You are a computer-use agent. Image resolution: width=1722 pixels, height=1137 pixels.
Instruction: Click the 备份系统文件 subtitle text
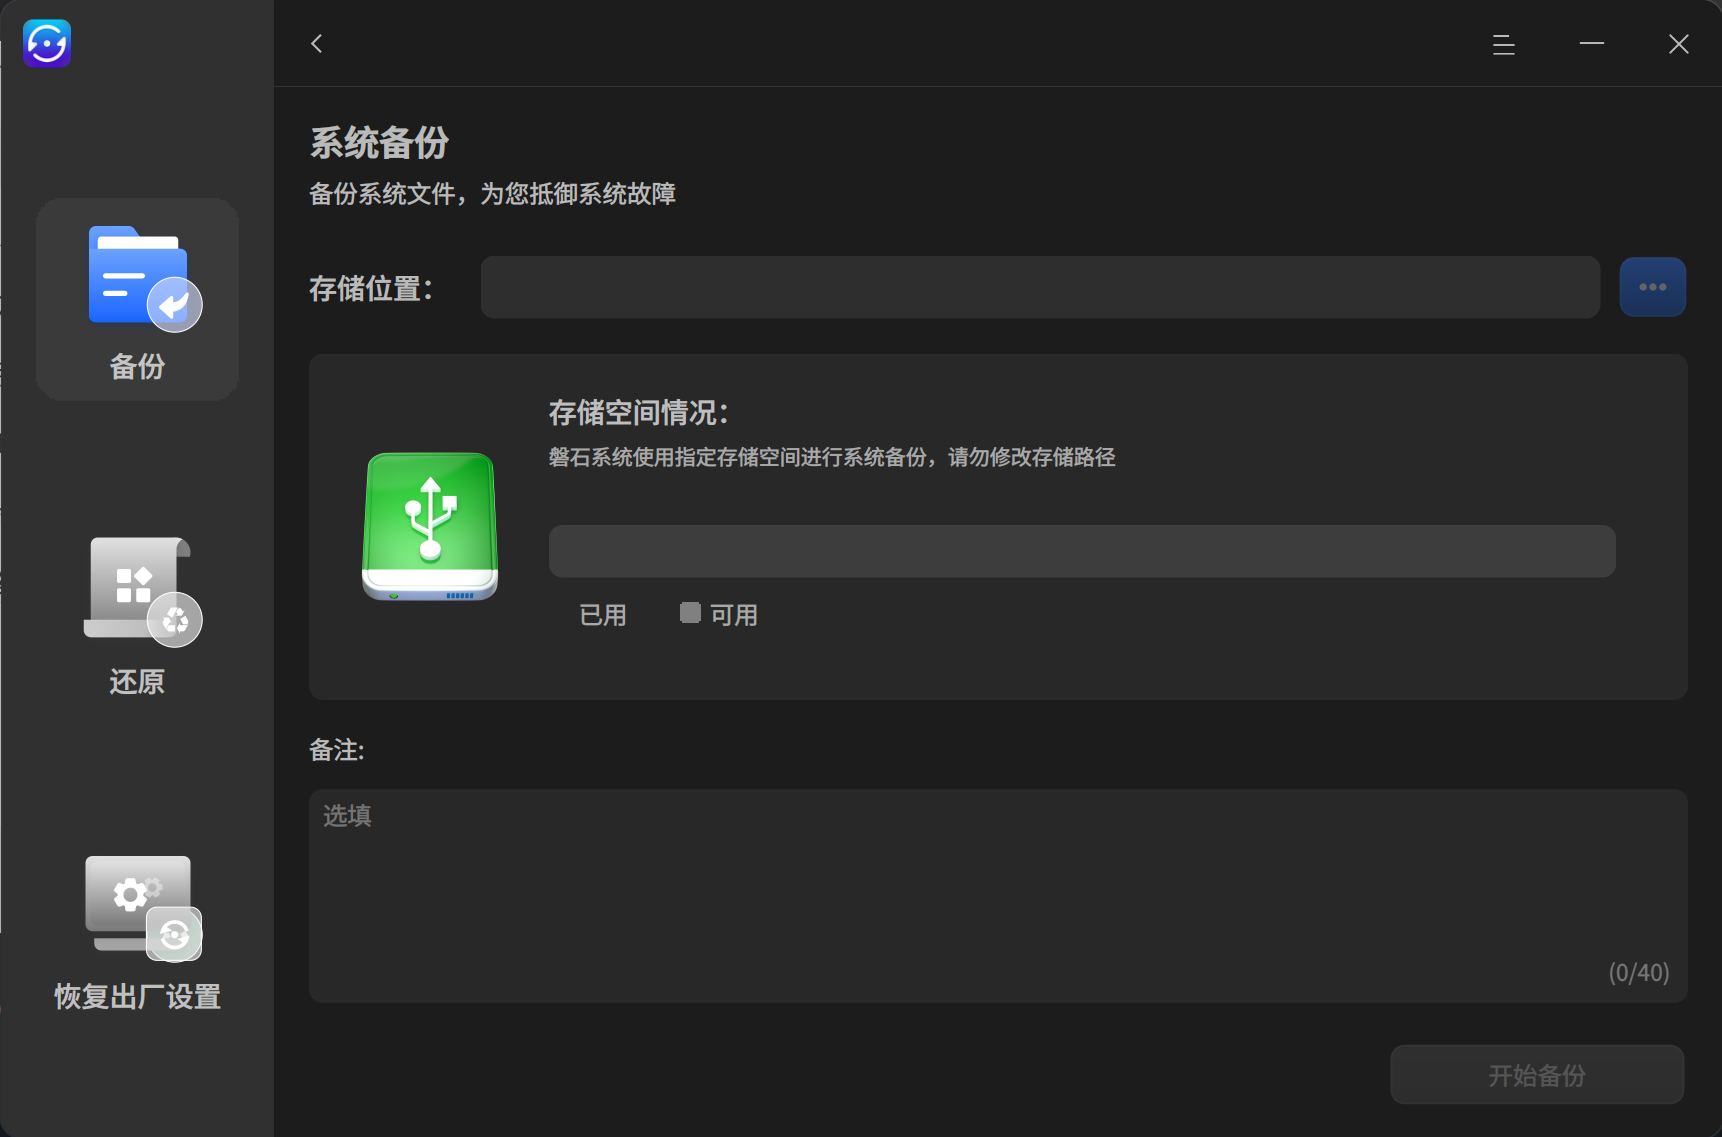[493, 193]
